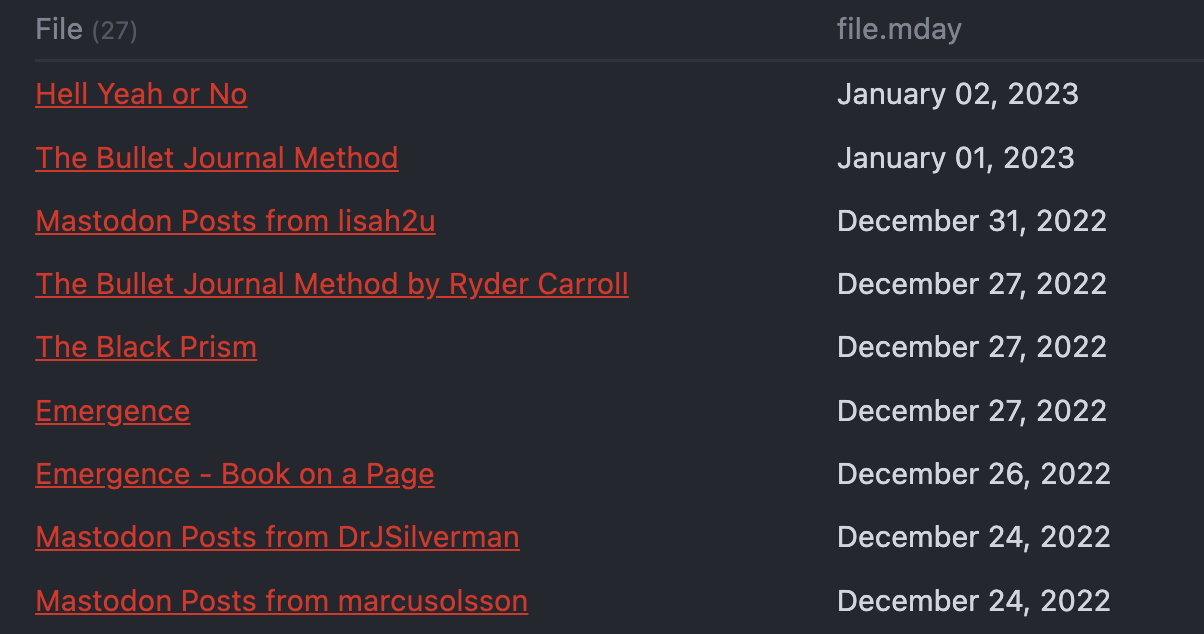The height and width of the screenshot is (634, 1204).
Task: Open The Black Prism note
Action: [146, 347]
